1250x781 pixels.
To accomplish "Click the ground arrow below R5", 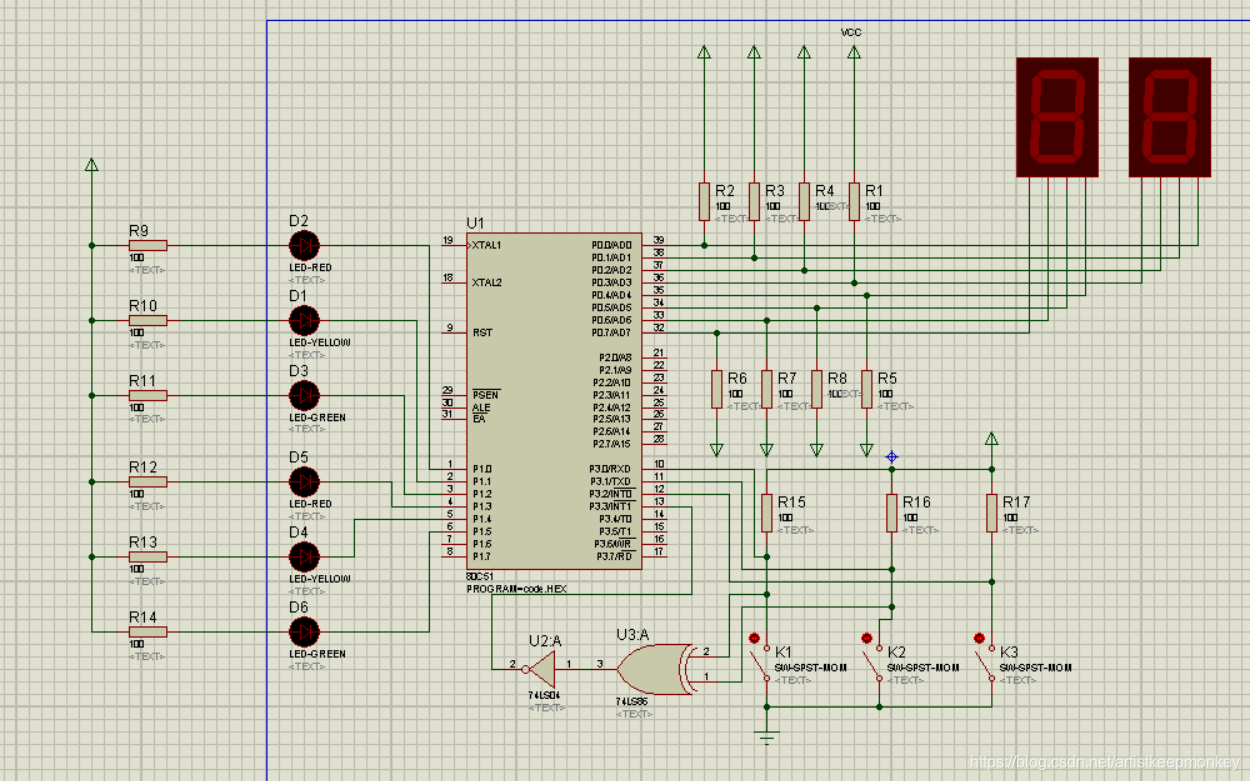I will (867, 450).
